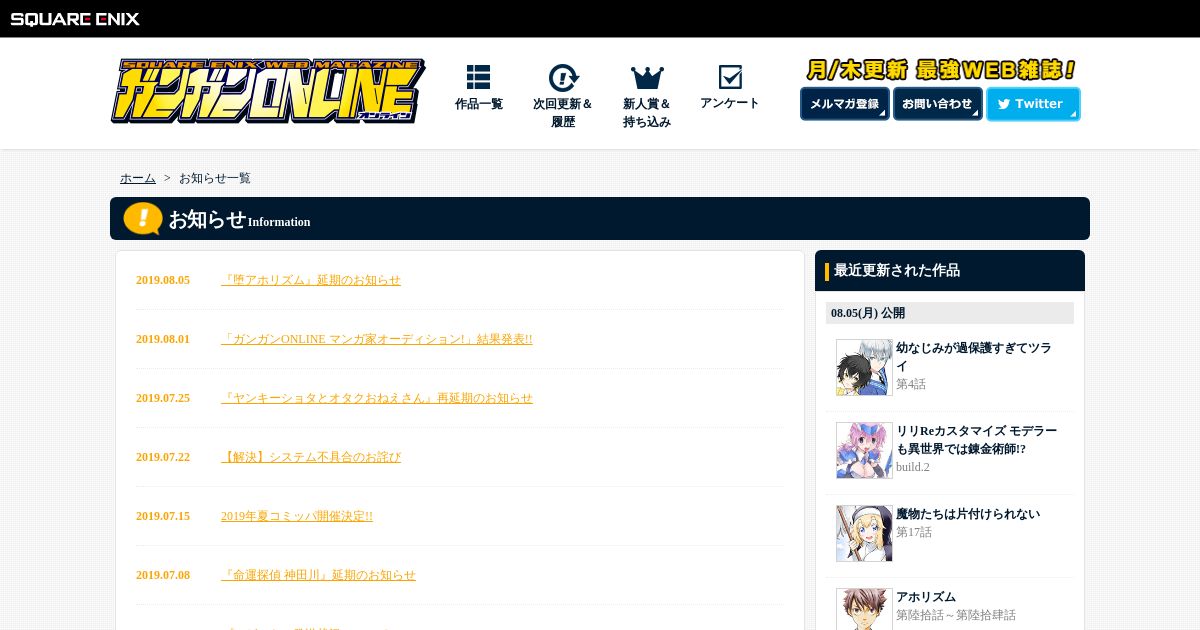Open 『命運探偵 神田川』延期のお知らせ link
The width and height of the screenshot is (1200, 630).
coord(318,575)
